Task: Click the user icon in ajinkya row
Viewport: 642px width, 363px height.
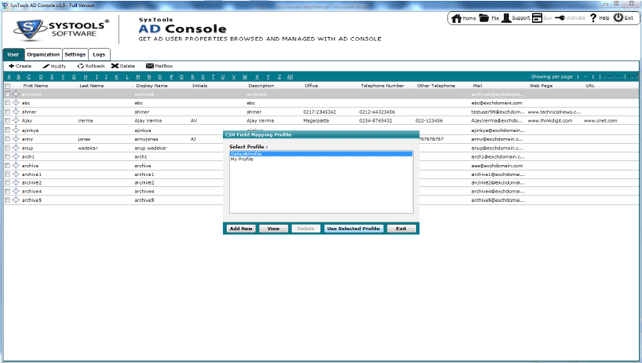Action: point(16,130)
